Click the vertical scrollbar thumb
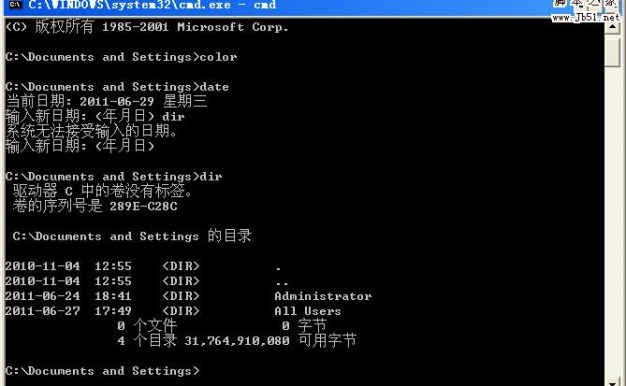Image resolution: width=626 pixels, height=386 pixels. coord(612,51)
